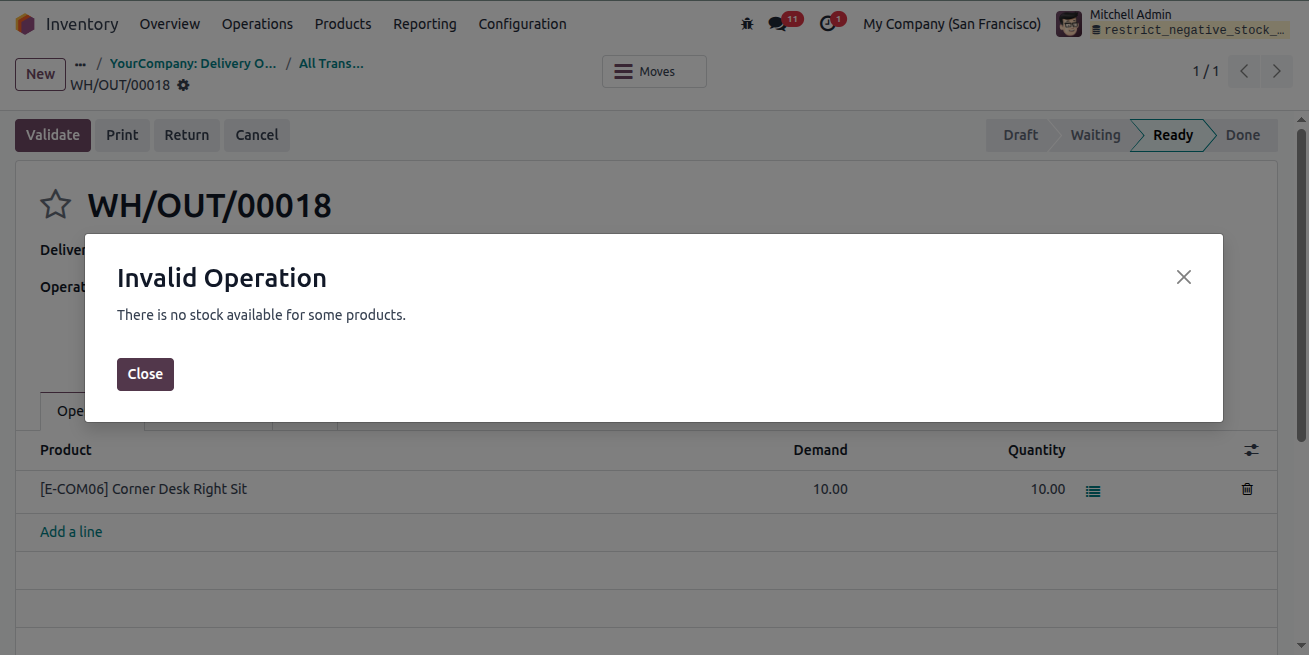The width and height of the screenshot is (1309, 655).
Task: Open the activities clock icon
Action: [827, 24]
